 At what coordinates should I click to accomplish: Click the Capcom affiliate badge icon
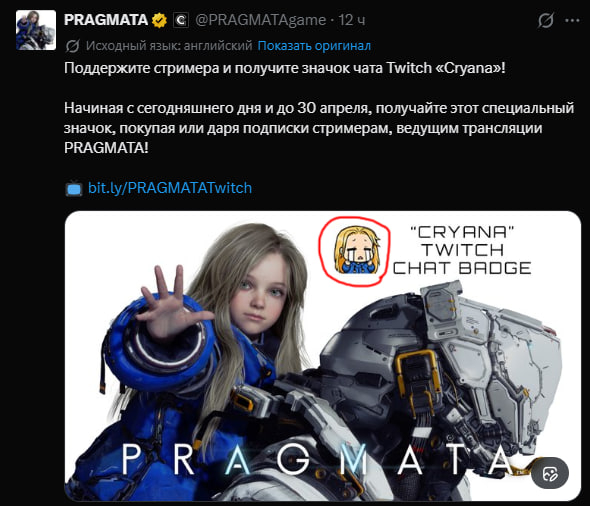(x=181, y=20)
